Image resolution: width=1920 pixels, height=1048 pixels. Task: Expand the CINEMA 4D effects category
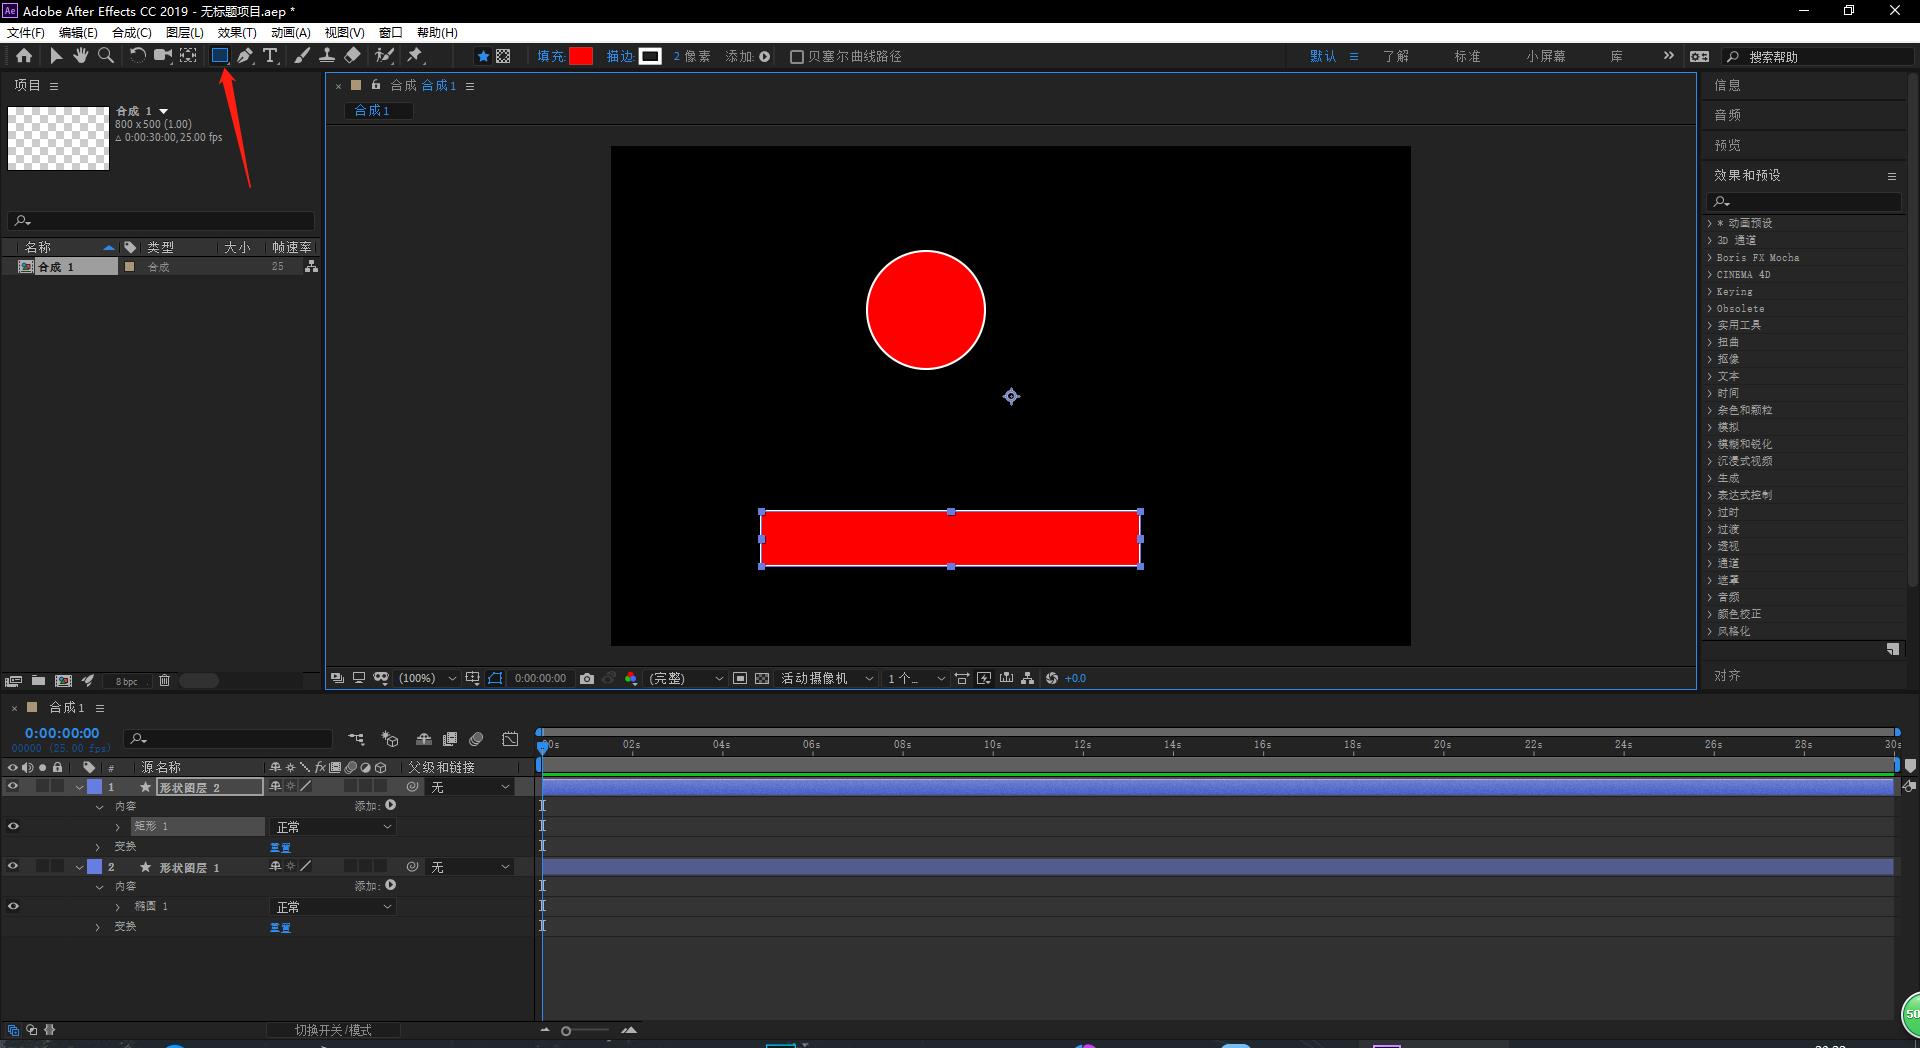point(1709,275)
